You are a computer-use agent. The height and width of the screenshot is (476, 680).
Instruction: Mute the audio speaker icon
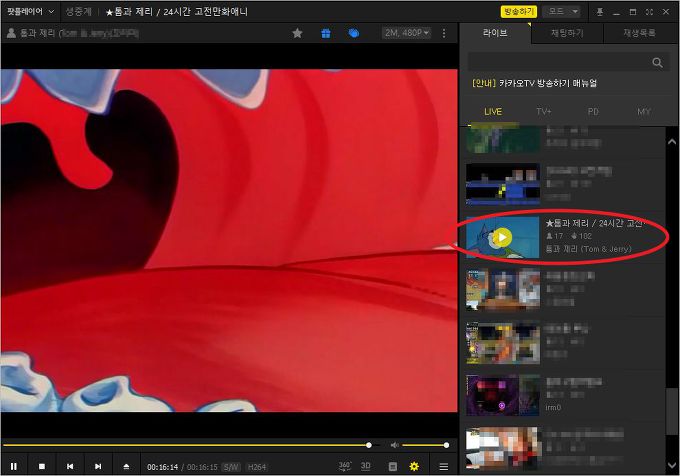(394, 445)
